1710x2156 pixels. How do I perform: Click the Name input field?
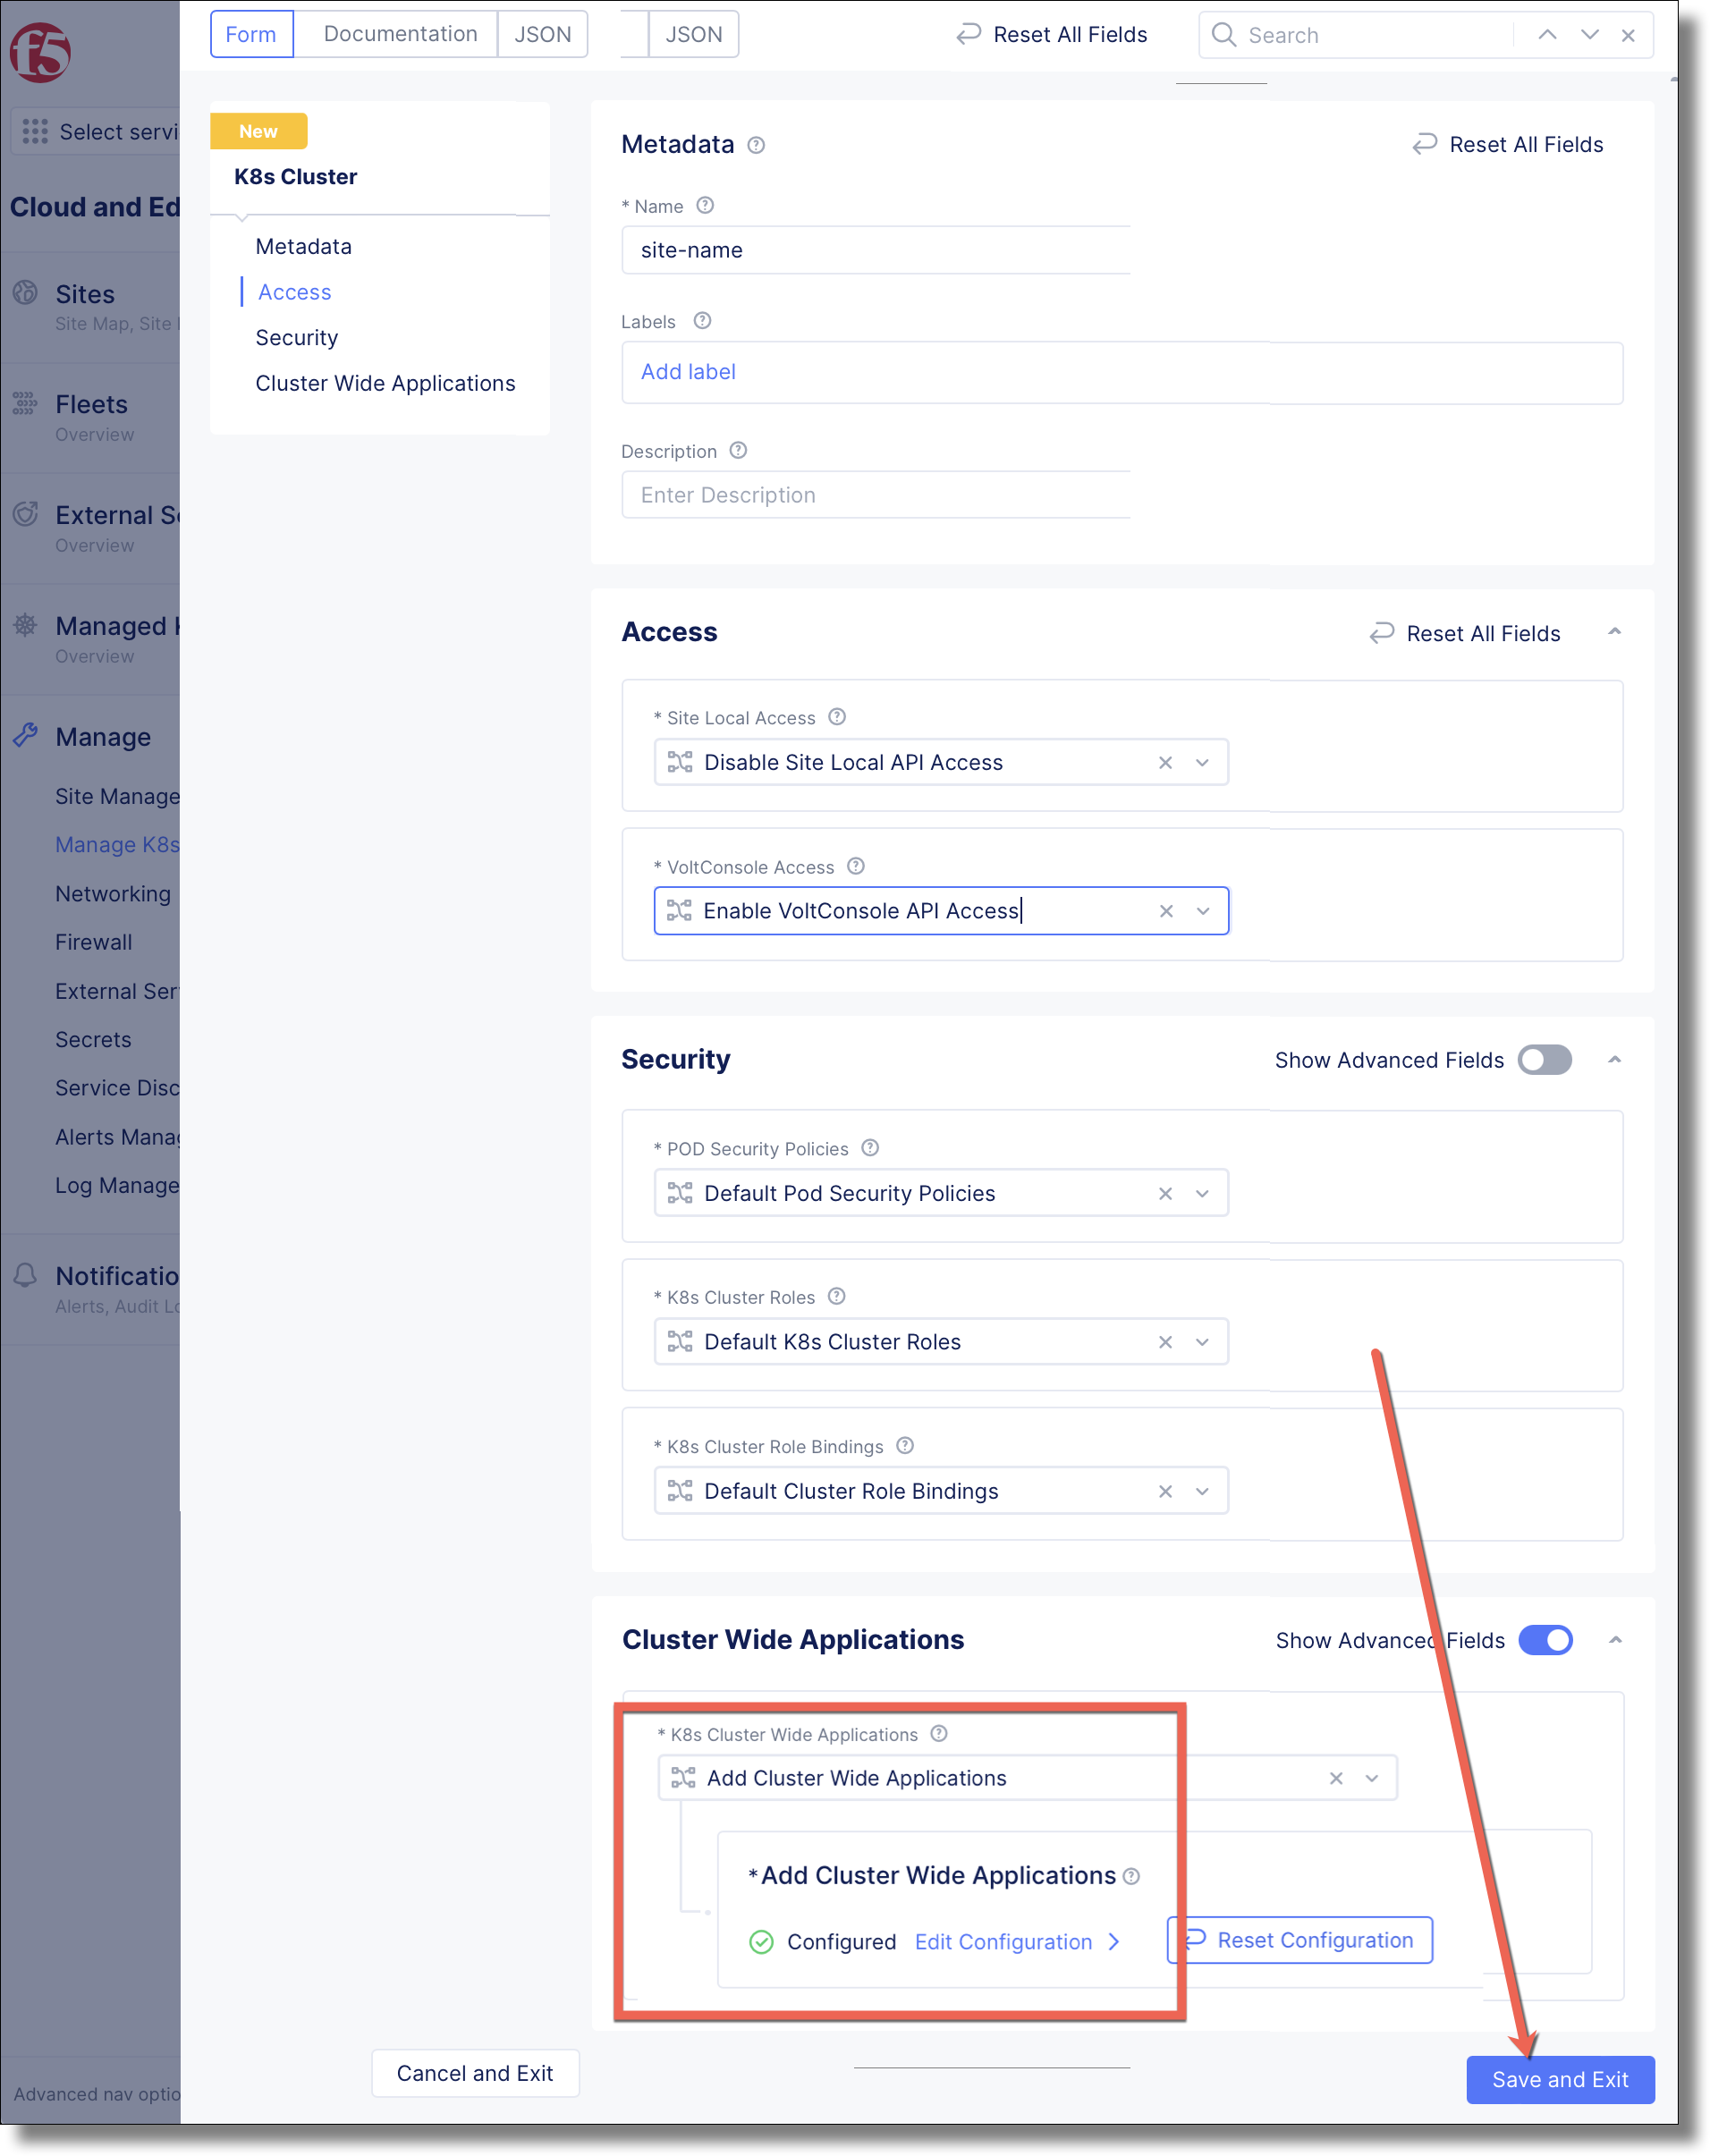pos(876,250)
